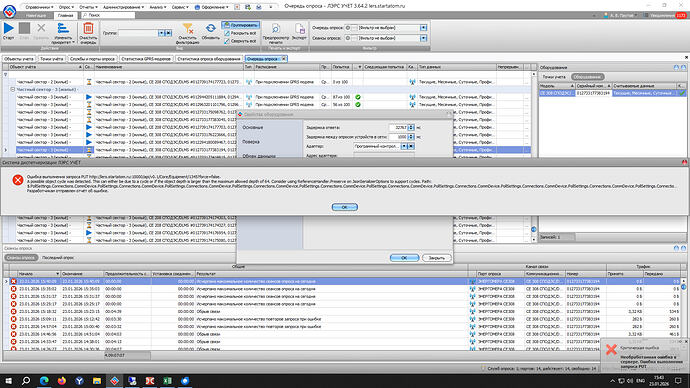The width and height of the screenshot is (690, 388).
Task: Open Предпросмотр печати print preview
Action: [276, 29]
